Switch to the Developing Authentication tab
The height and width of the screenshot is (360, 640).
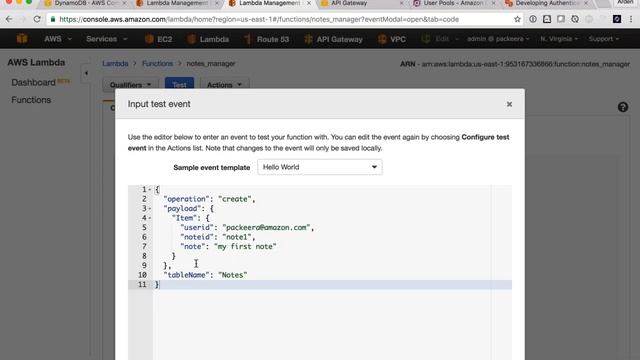(x=546, y=4)
